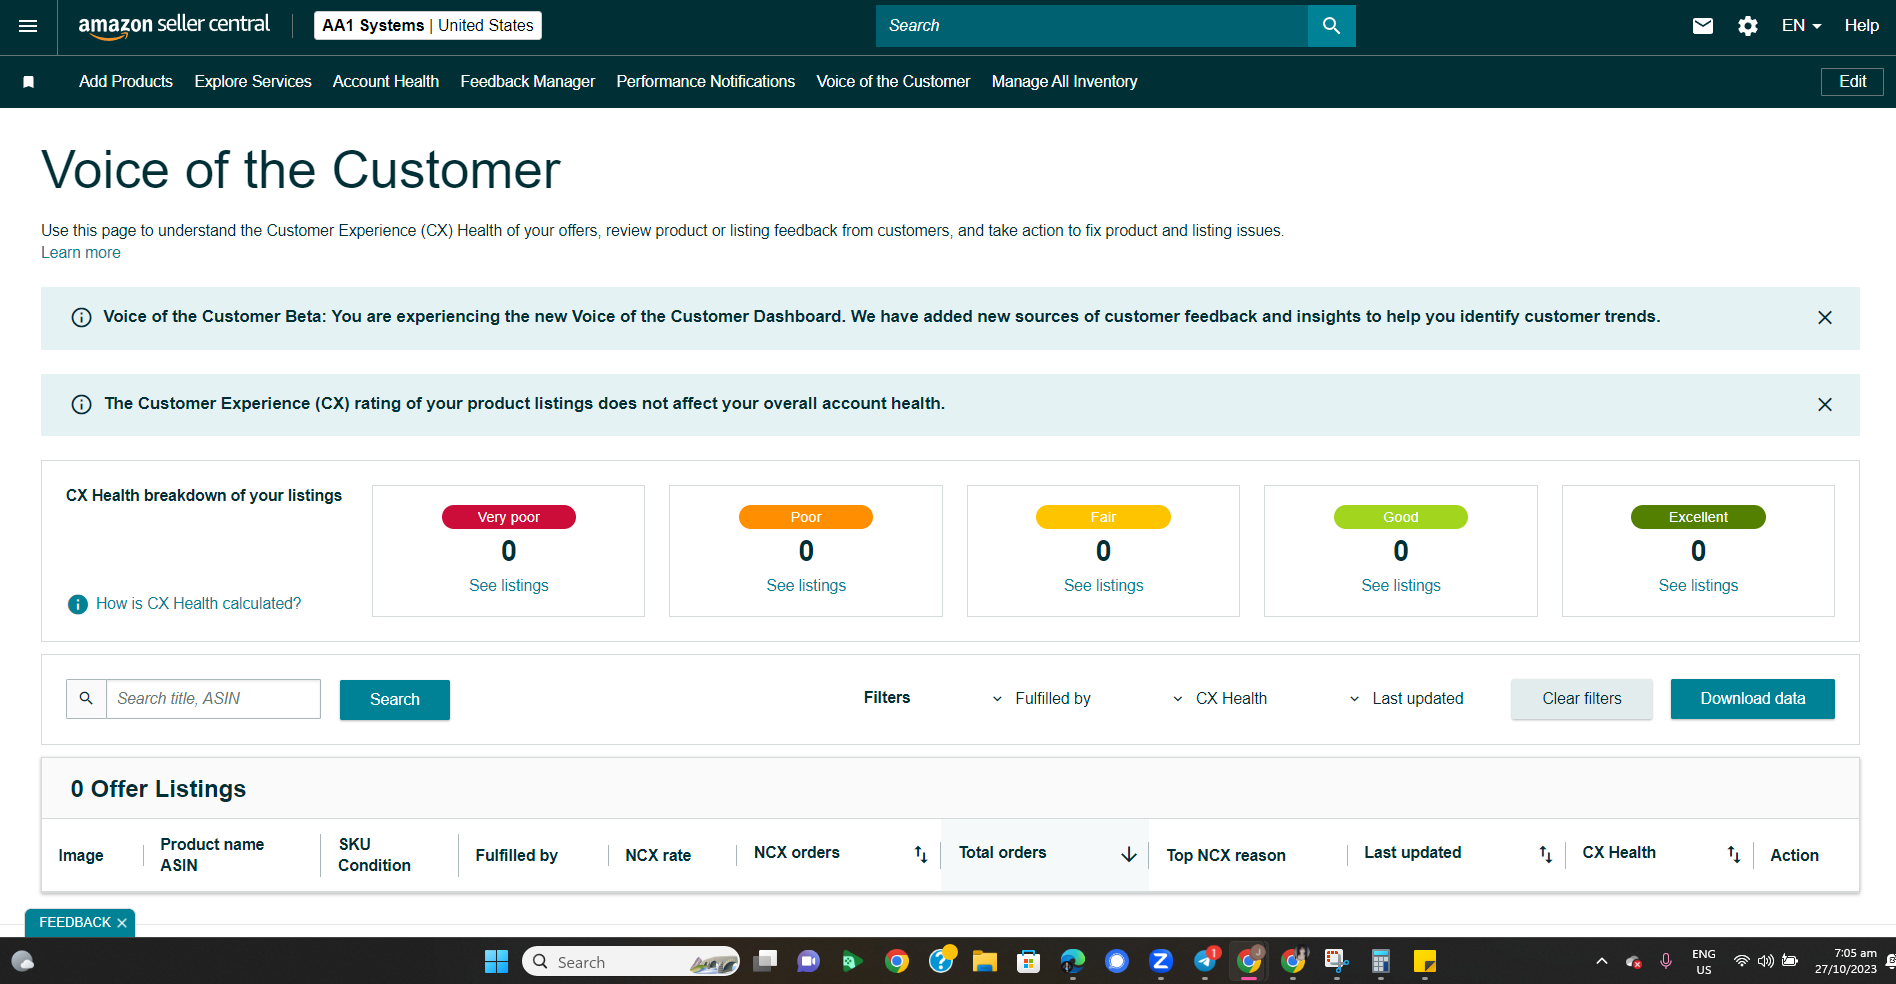Image resolution: width=1896 pixels, height=984 pixels.
Task: Open the Windows Start menu
Action: [497, 962]
